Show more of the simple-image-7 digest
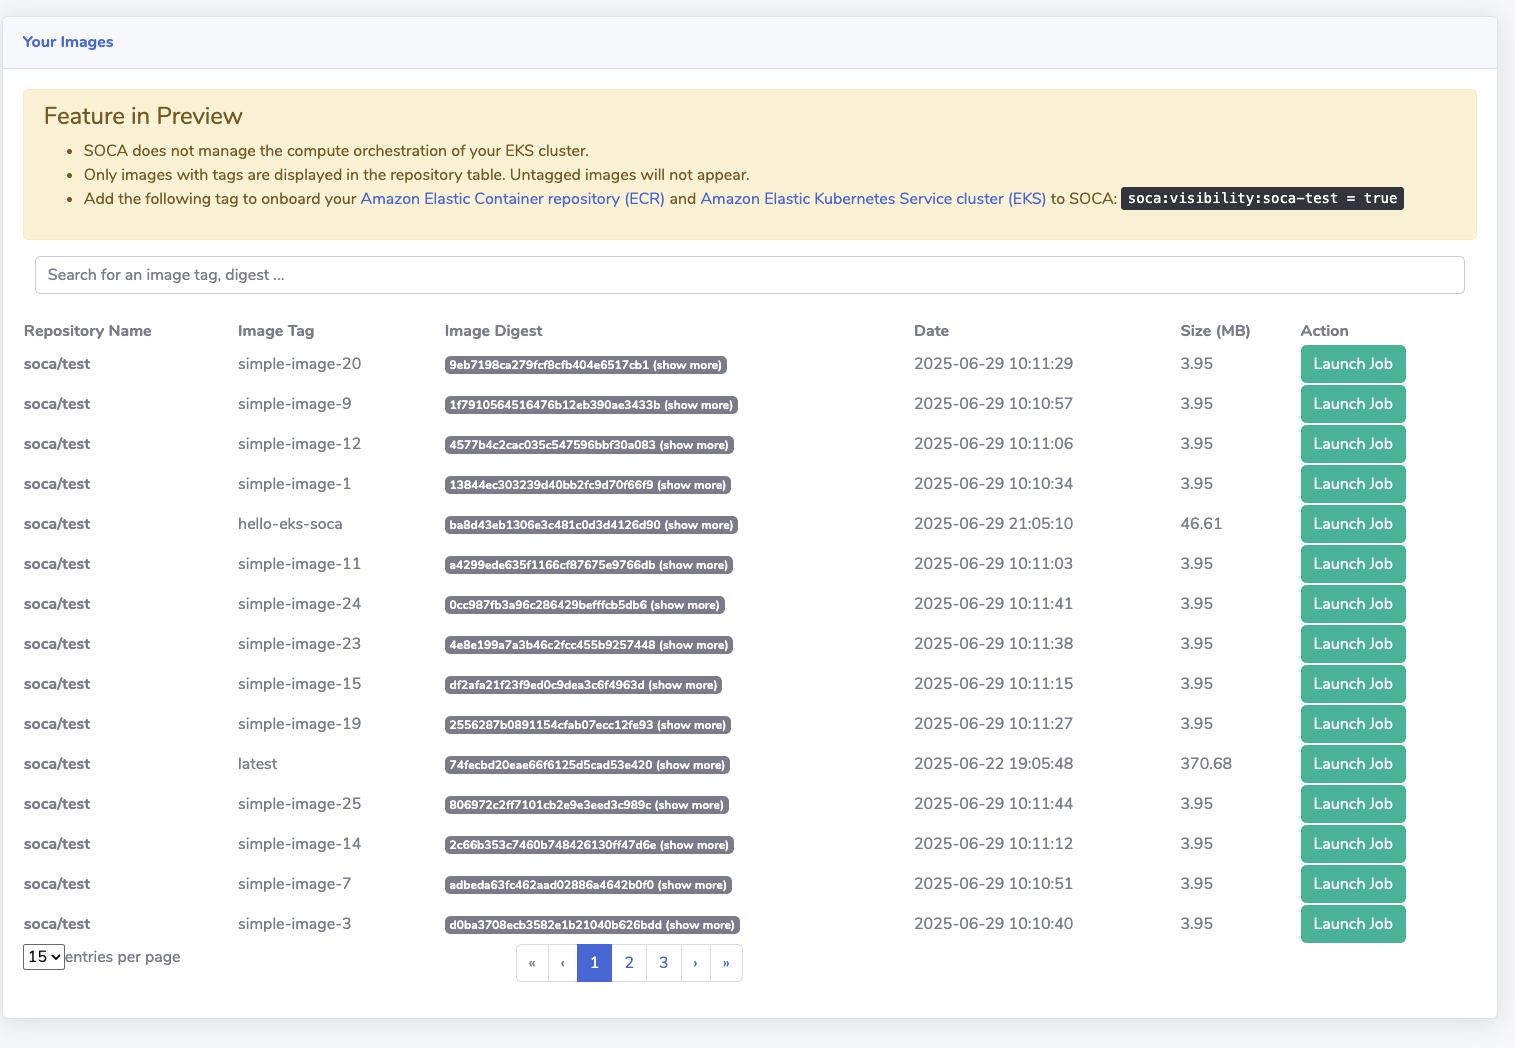Viewport: 1515px width, 1048px height. [x=692, y=885]
